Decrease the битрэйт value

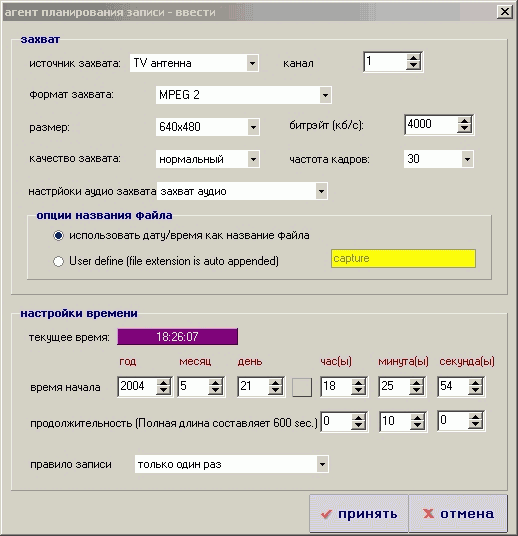tap(464, 129)
